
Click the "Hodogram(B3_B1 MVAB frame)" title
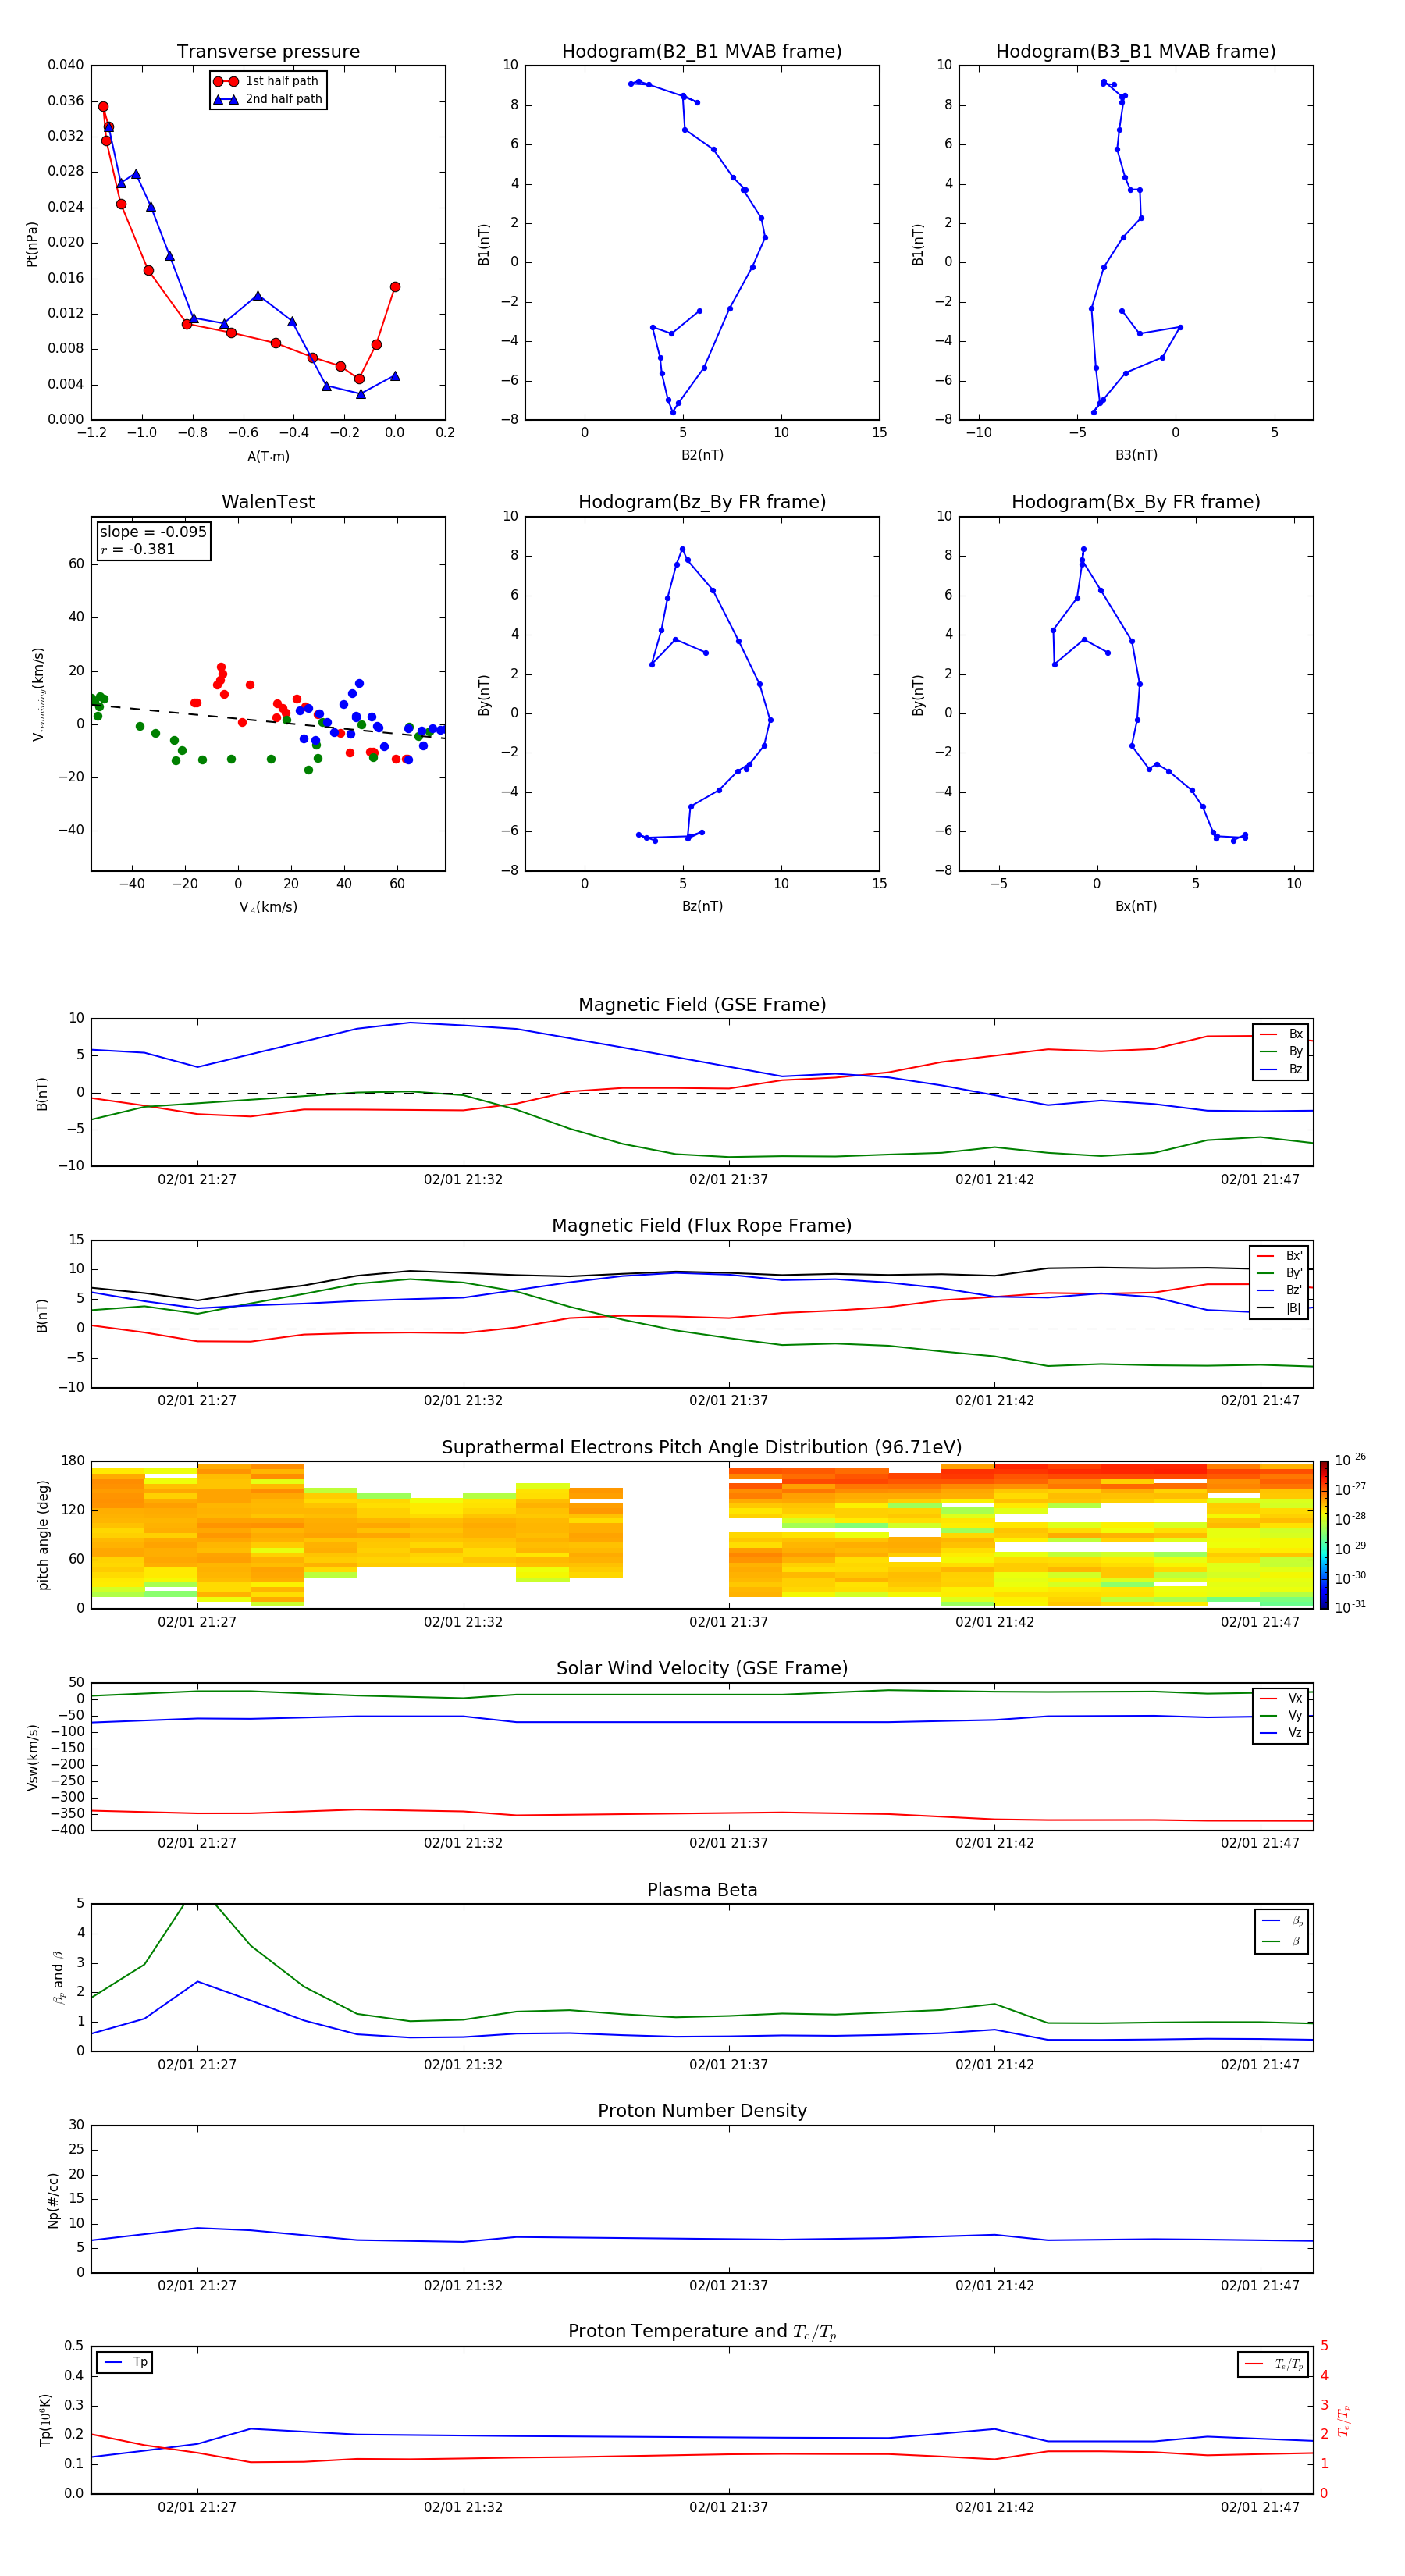(1136, 52)
